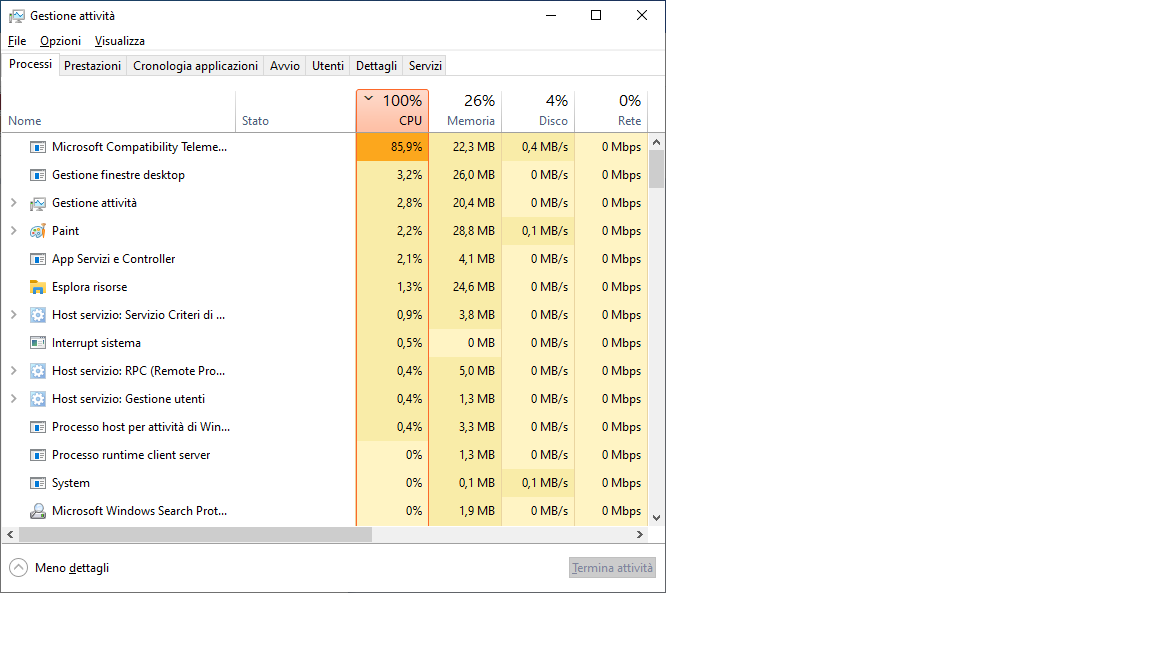Image resolution: width=1152 pixels, height=648 pixels.
Task: Select the System process name
Action: coord(71,483)
